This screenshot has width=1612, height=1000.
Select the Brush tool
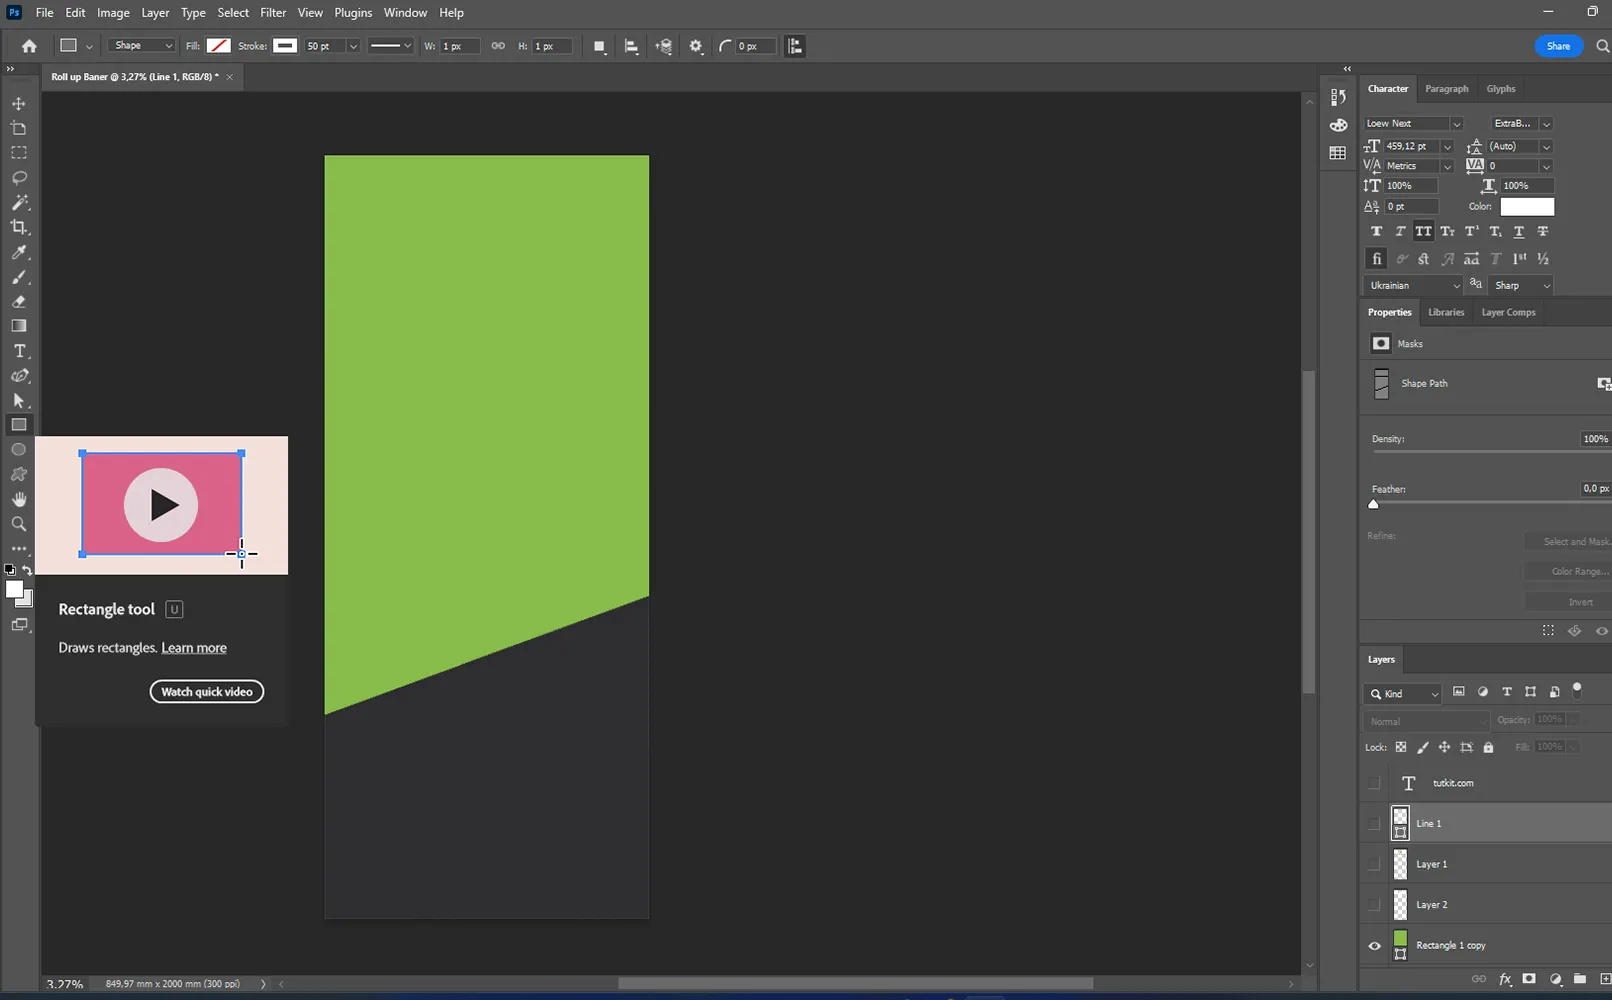click(x=19, y=277)
